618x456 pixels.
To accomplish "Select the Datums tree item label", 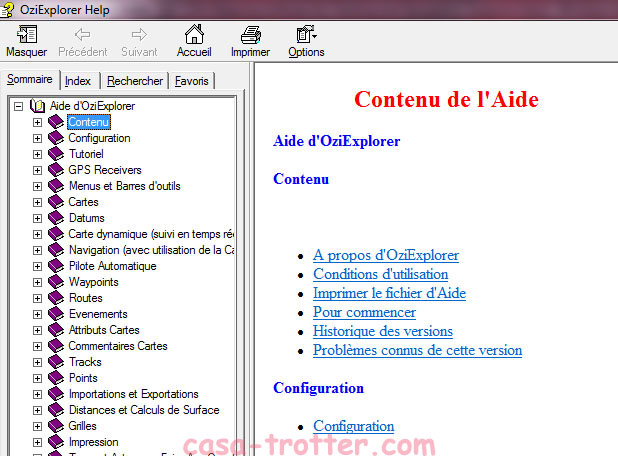I will (86, 218).
